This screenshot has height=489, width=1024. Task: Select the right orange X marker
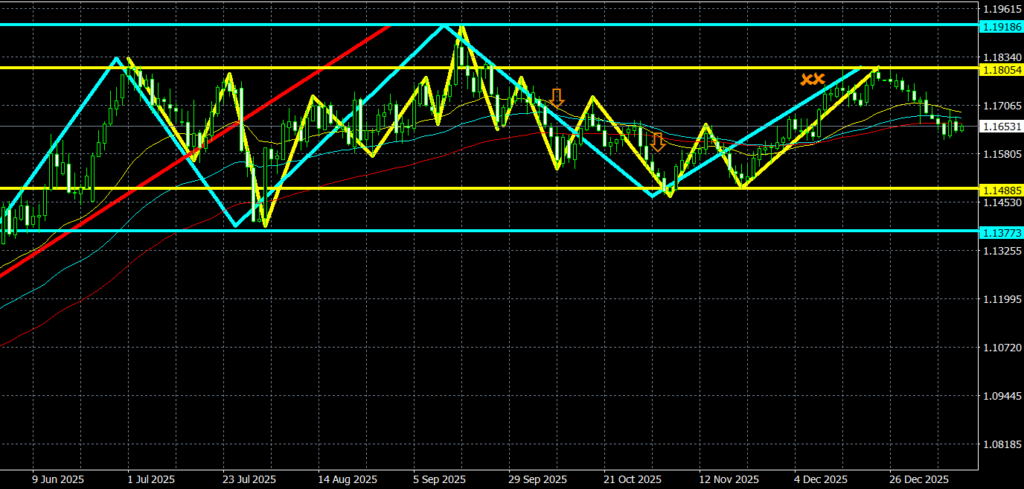pos(818,79)
